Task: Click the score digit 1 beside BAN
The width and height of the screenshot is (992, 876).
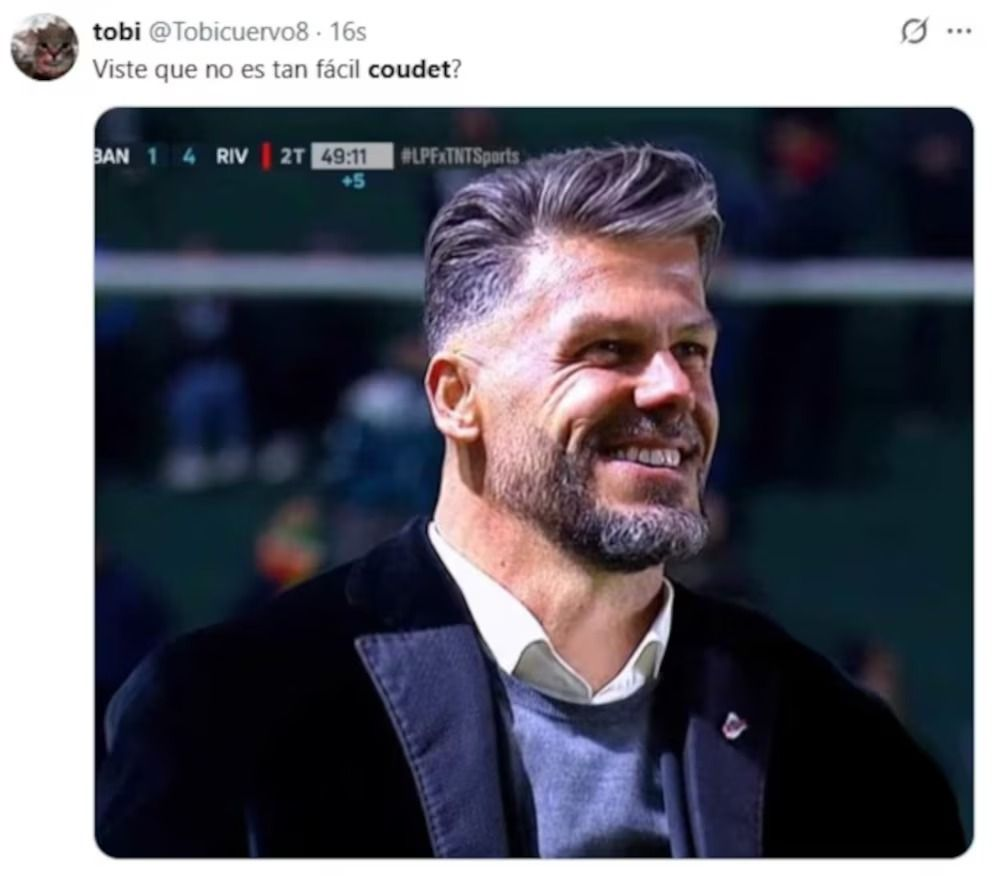Action: click(152, 156)
